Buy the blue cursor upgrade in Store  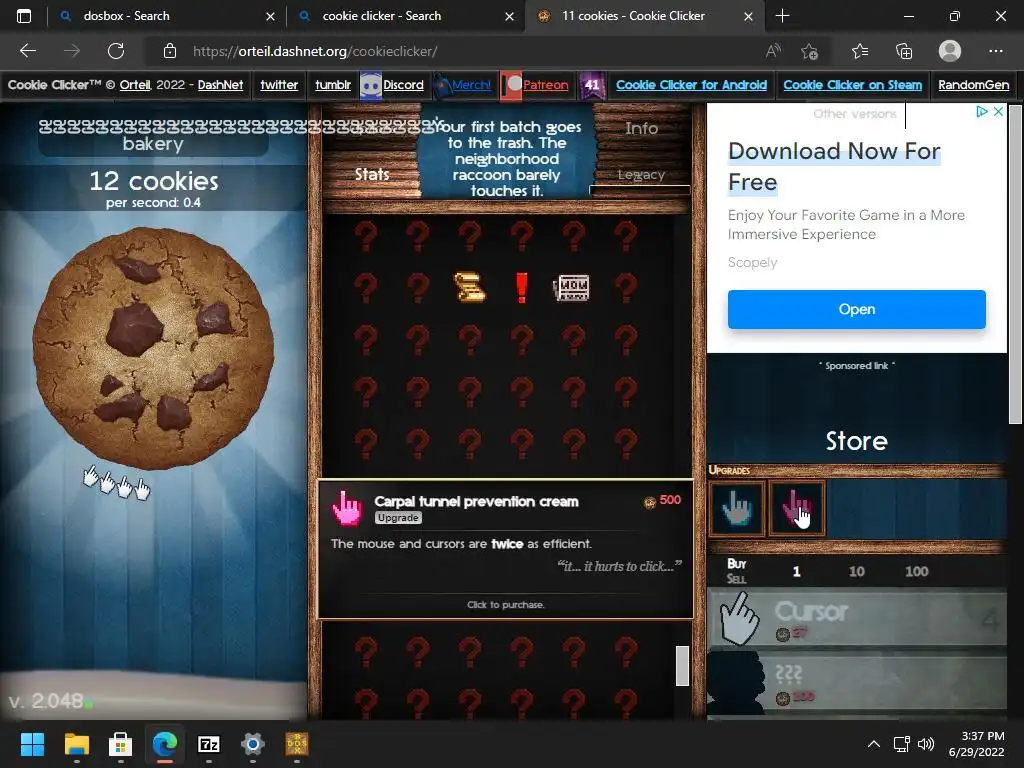click(737, 508)
